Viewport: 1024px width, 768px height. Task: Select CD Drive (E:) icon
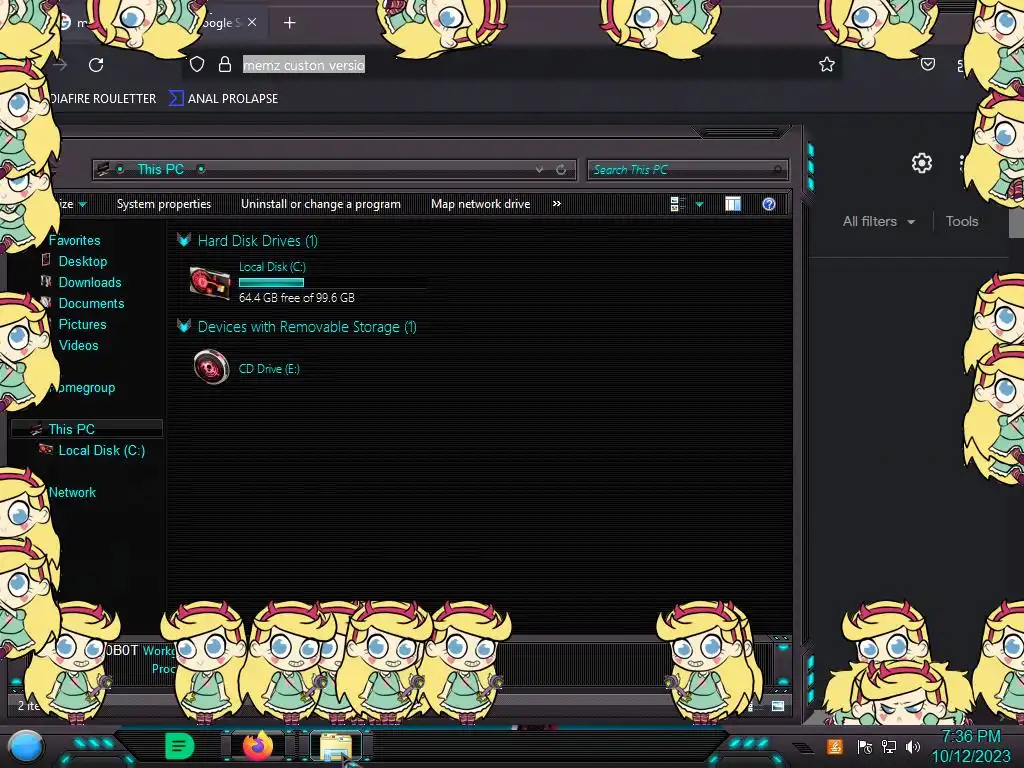211,367
